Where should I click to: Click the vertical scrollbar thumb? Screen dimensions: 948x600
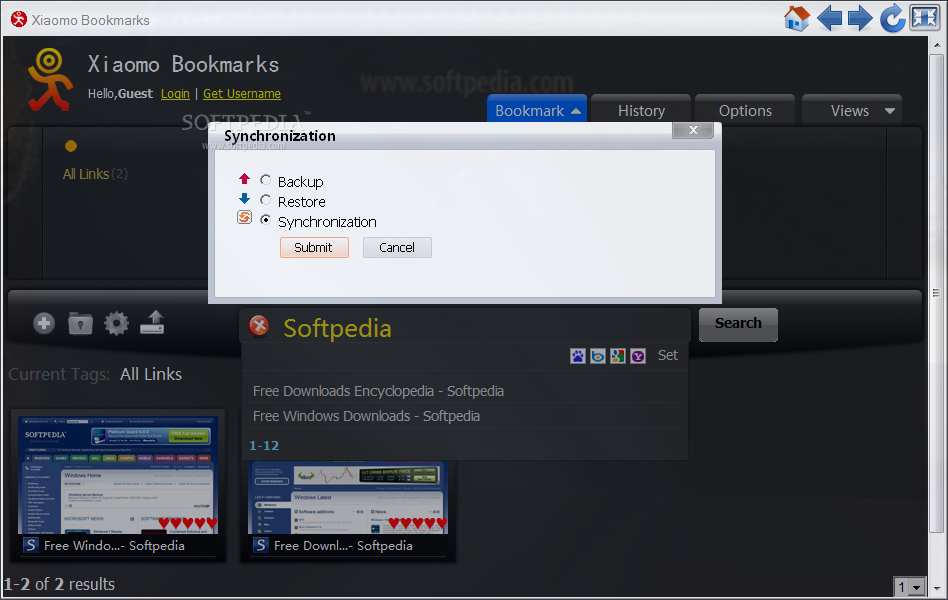pos(936,293)
